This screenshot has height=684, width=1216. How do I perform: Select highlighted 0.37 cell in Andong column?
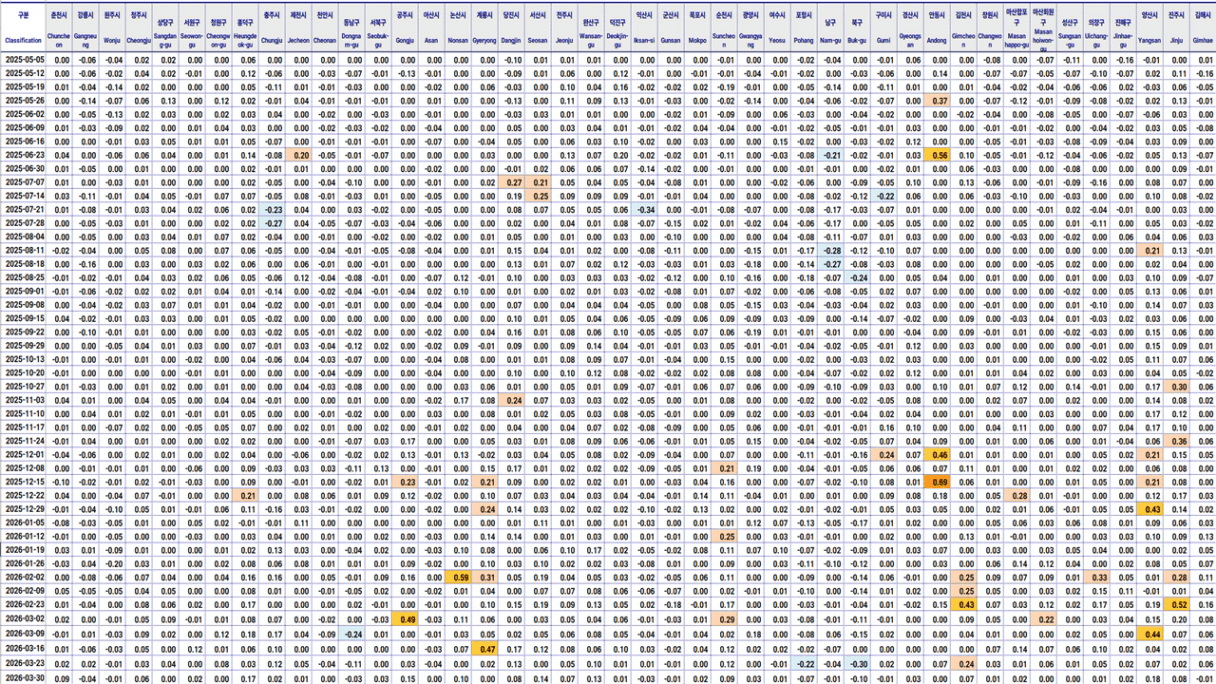click(x=938, y=101)
